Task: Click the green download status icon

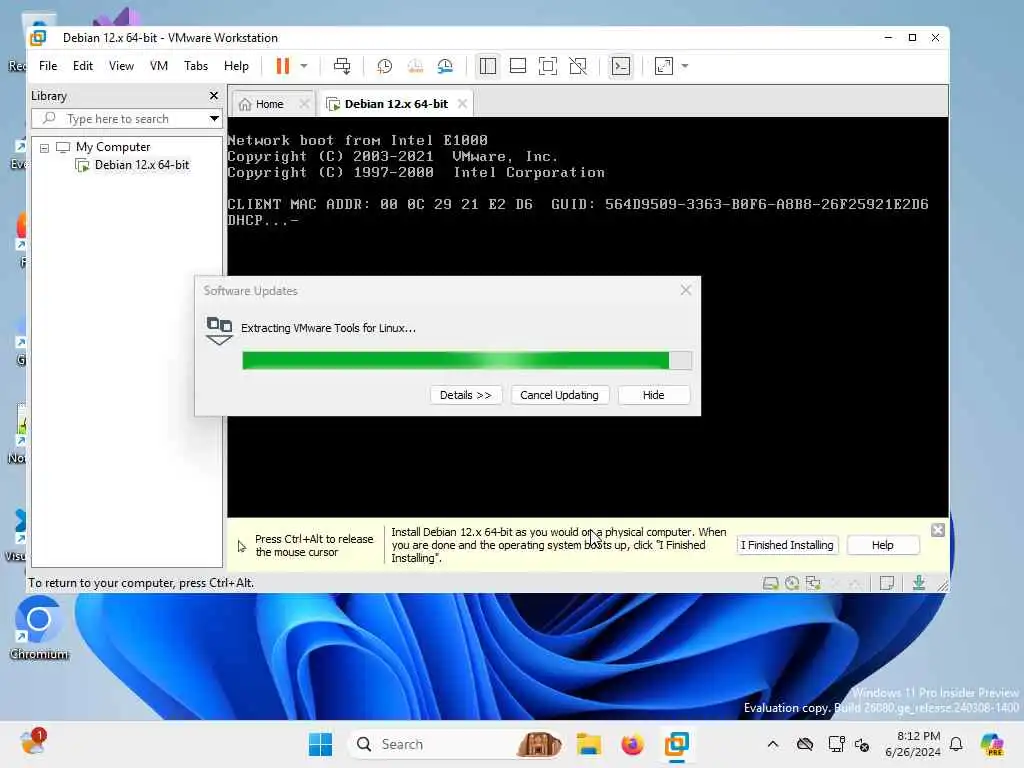Action: (919, 583)
